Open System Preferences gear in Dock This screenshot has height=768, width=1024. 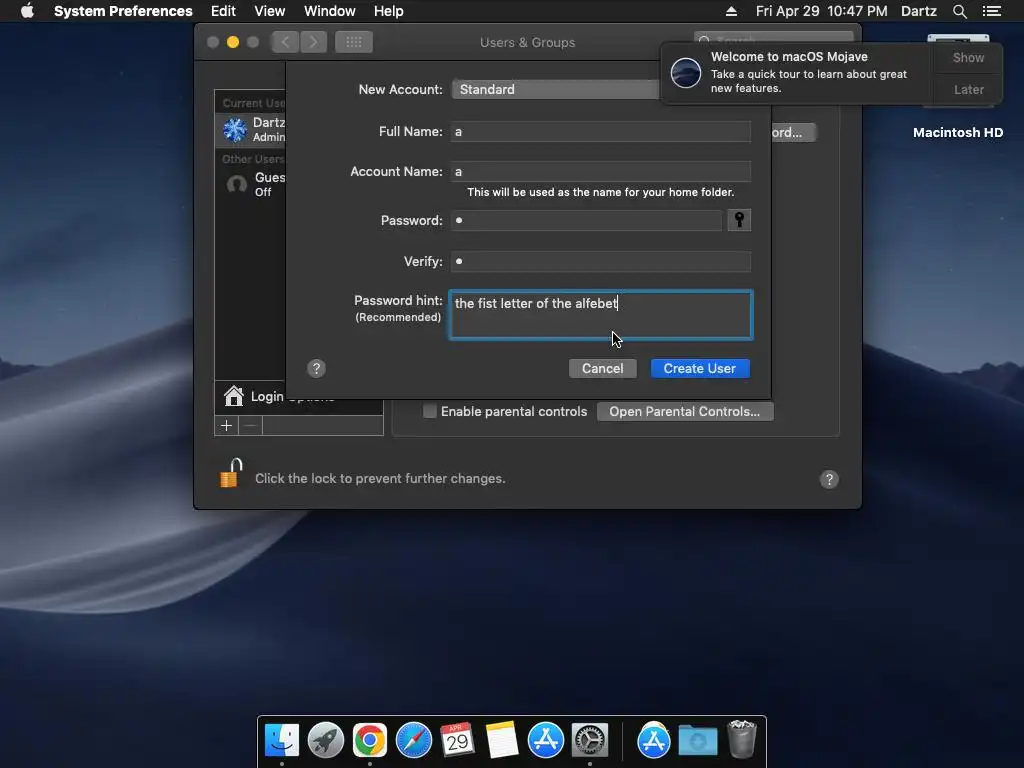pos(590,741)
